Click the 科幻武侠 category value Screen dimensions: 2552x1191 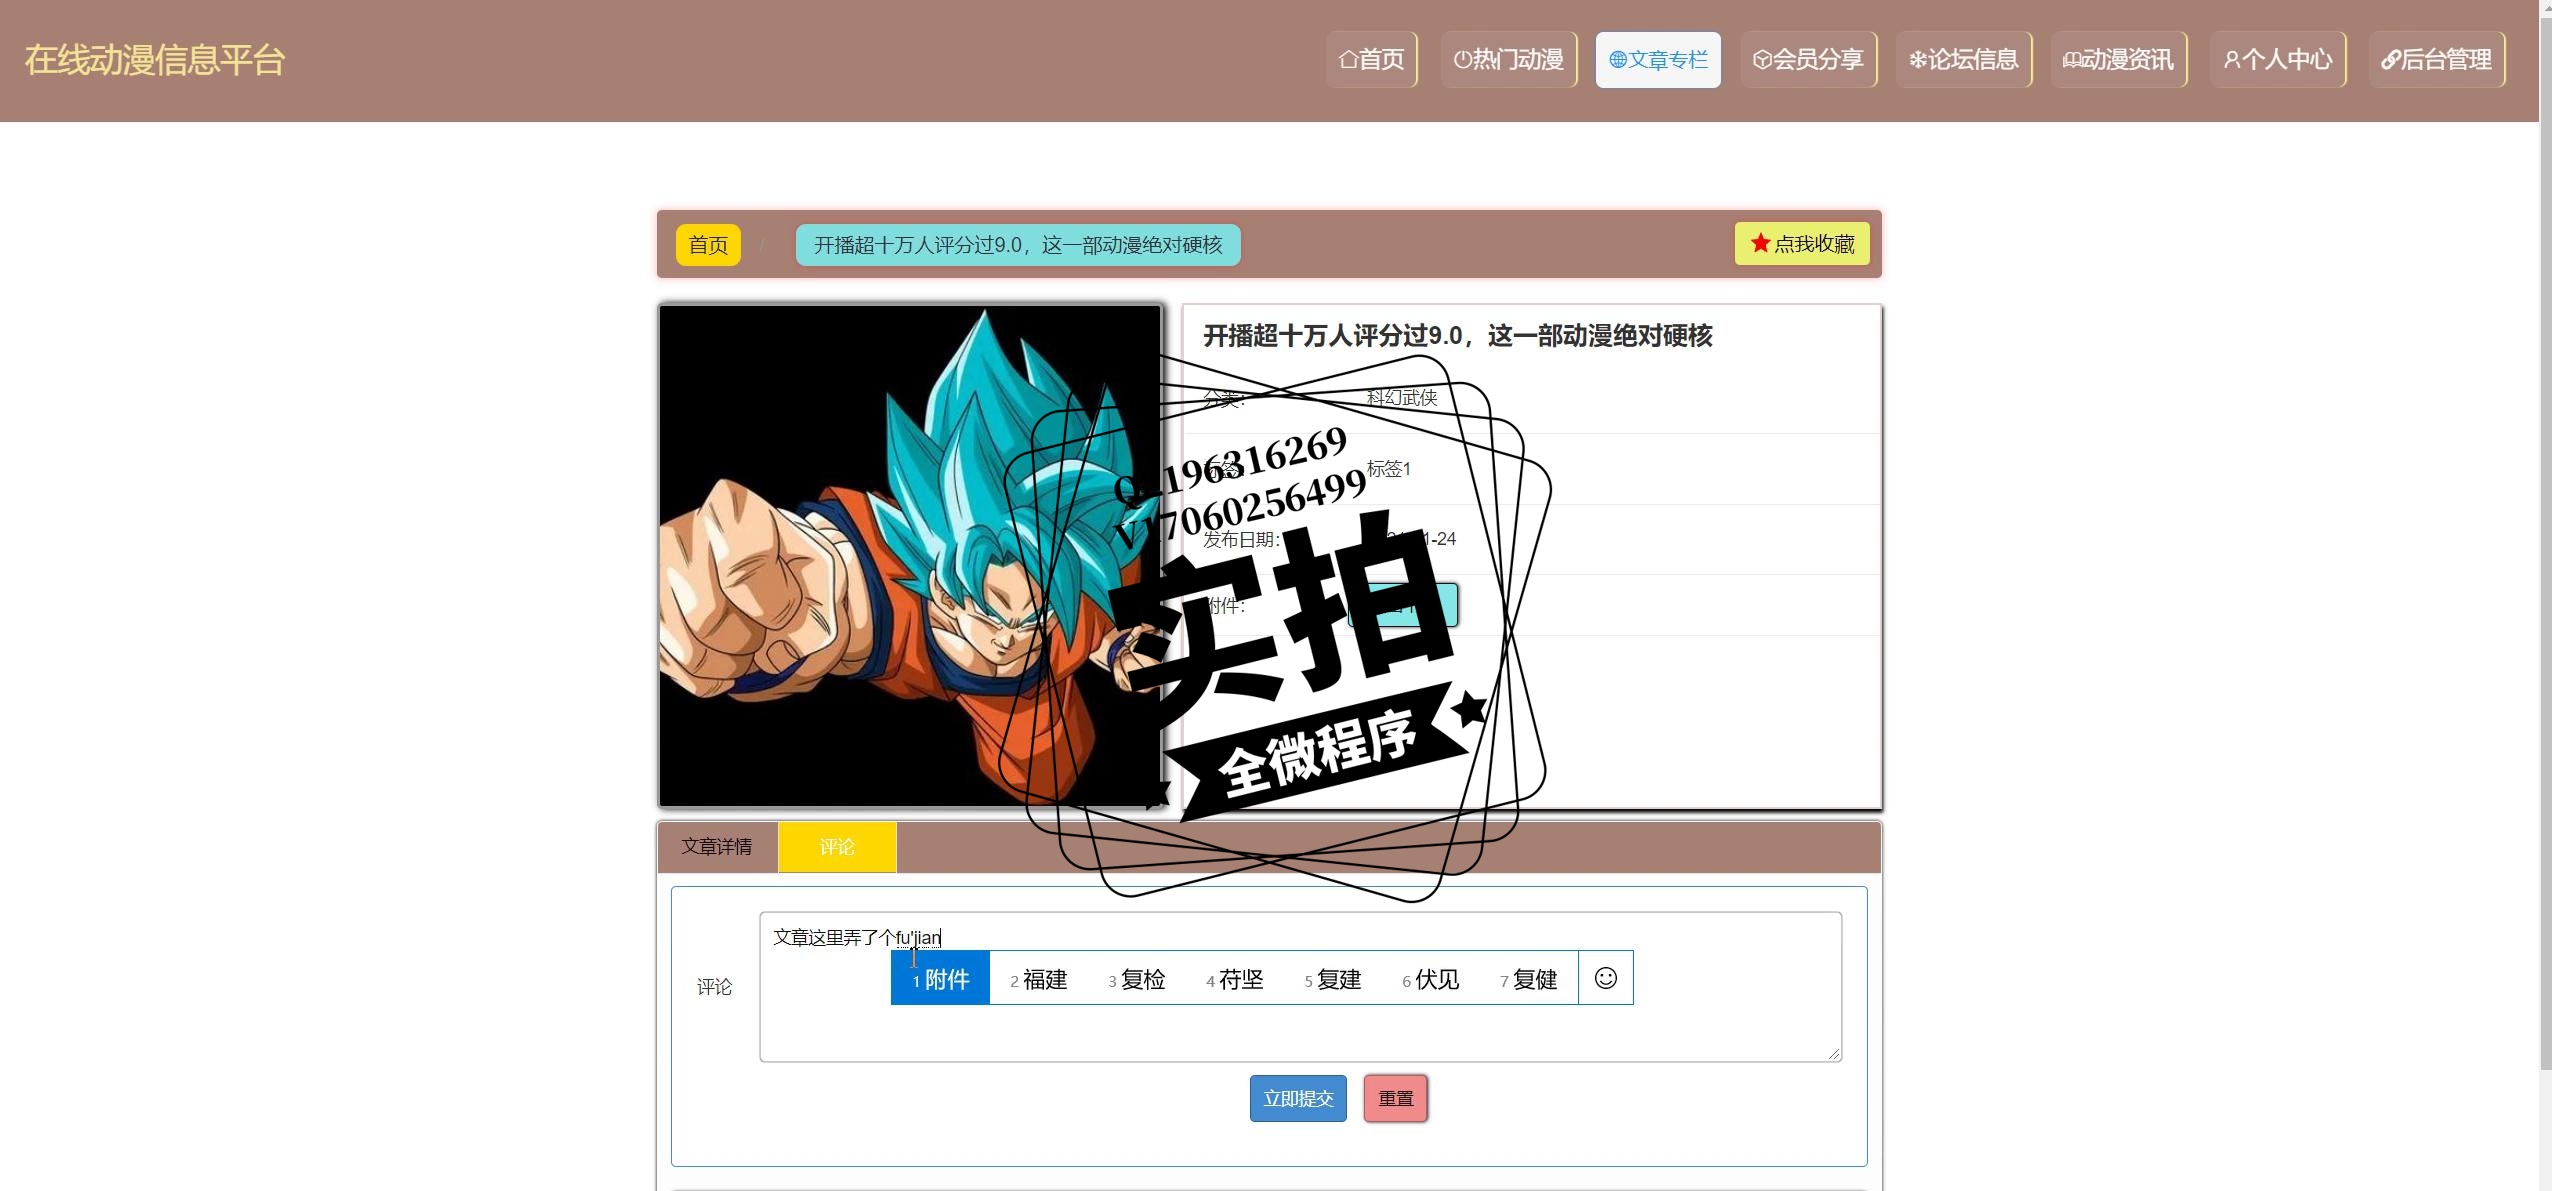tap(1401, 398)
